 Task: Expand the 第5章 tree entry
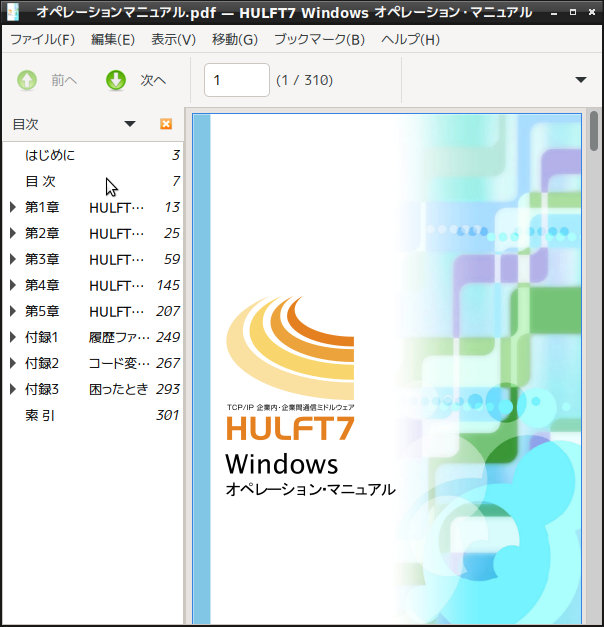[x=13, y=311]
